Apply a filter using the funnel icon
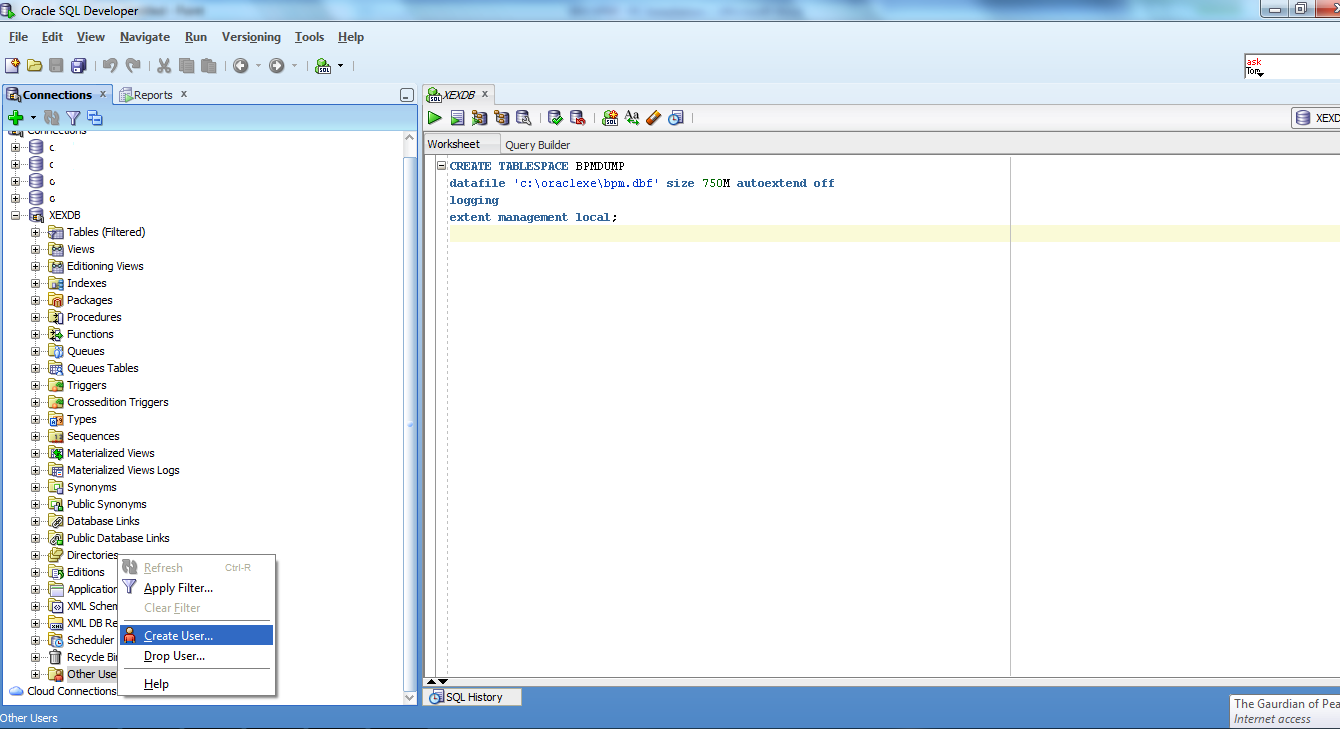This screenshot has width=1340, height=729. coord(73,117)
